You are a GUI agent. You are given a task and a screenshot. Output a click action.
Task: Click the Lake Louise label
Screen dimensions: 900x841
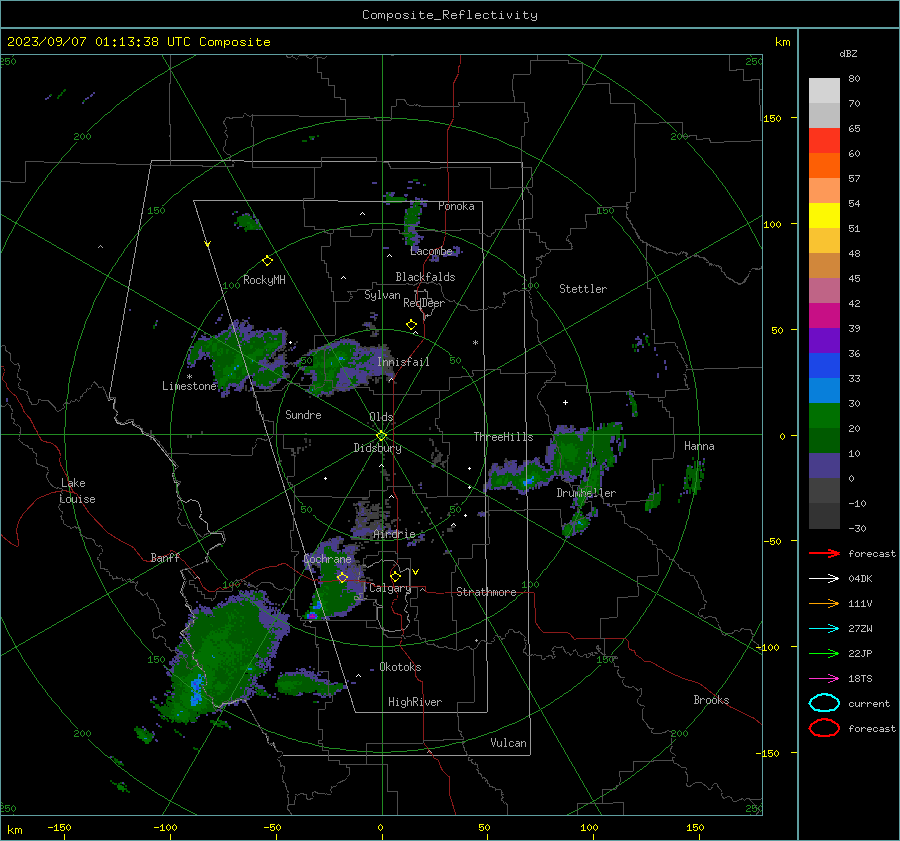pos(77,491)
